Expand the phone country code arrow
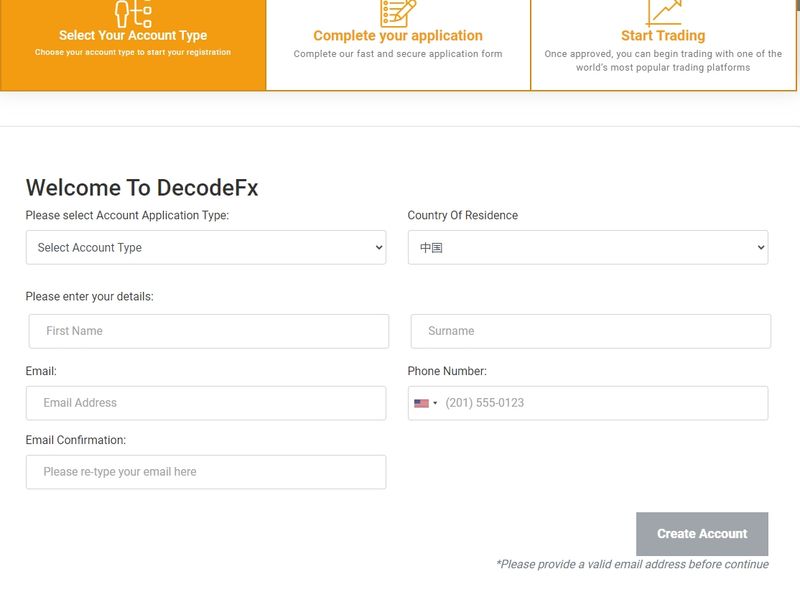 pyautogui.click(x=435, y=403)
